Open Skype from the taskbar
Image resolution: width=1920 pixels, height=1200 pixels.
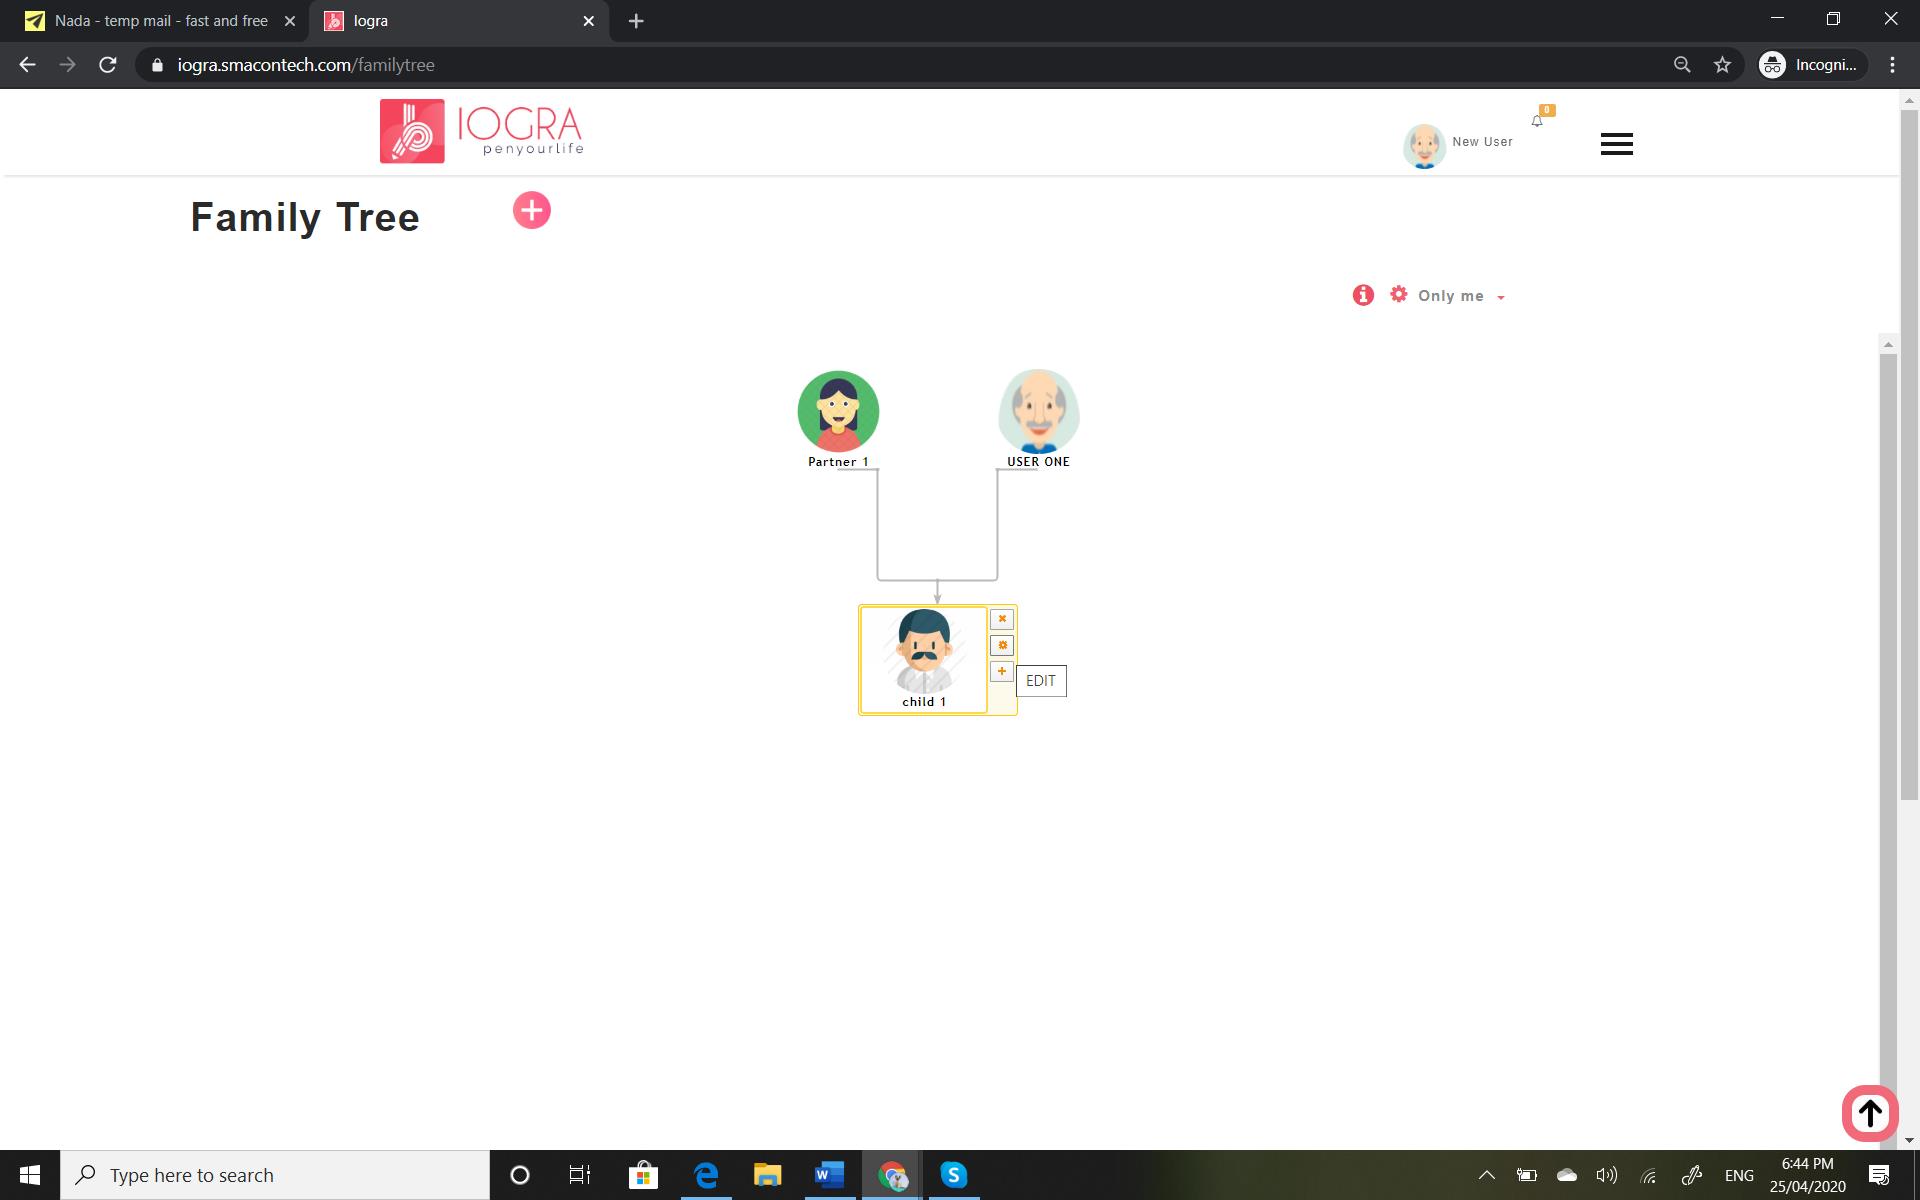pyautogui.click(x=953, y=1175)
